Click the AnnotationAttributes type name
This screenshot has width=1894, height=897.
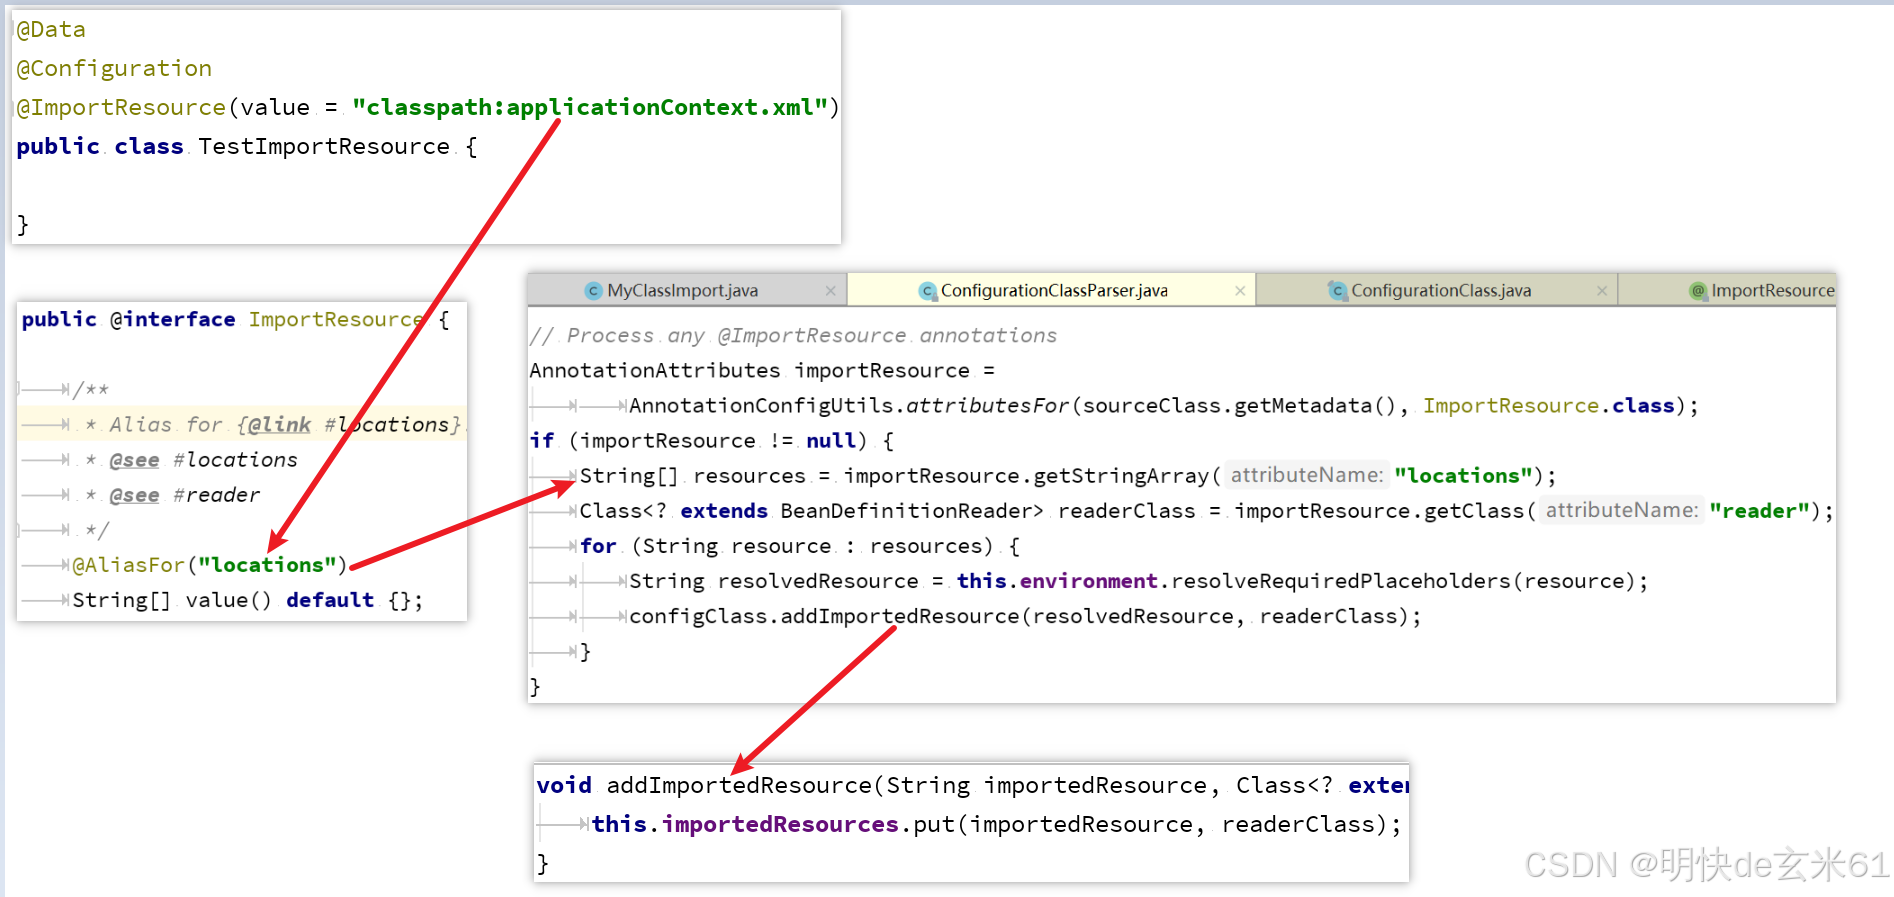[x=655, y=370]
